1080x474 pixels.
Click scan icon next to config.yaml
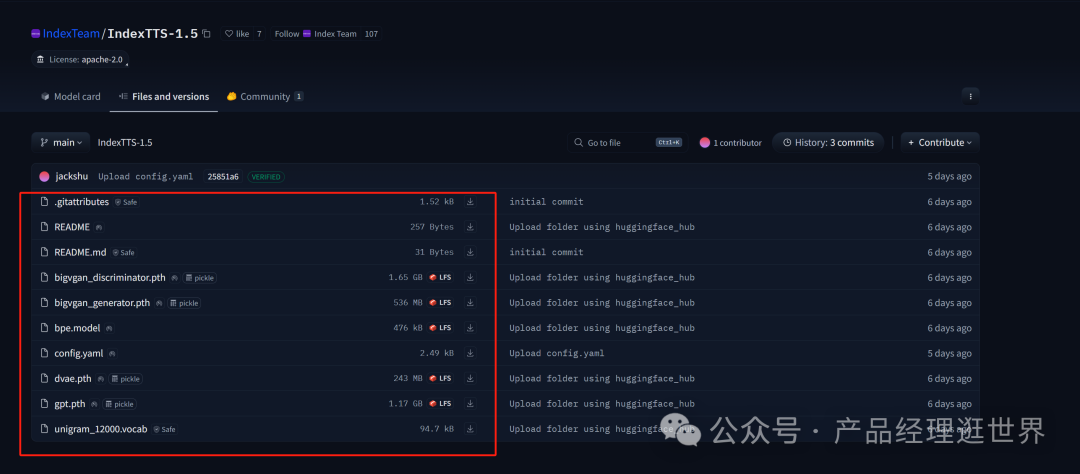pyautogui.click(x=112, y=353)
